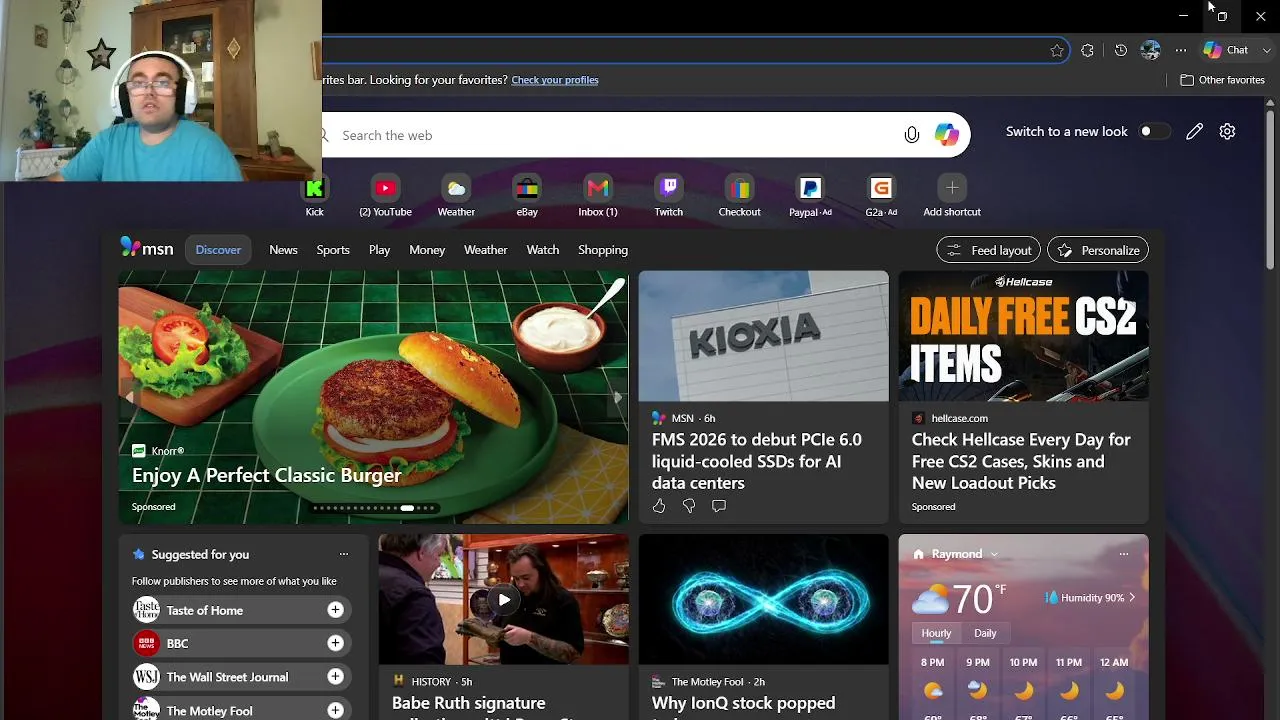Click the carousel slide indicator dots
This screenshot has width=1280, height=720.
click(x=374, y=508)
